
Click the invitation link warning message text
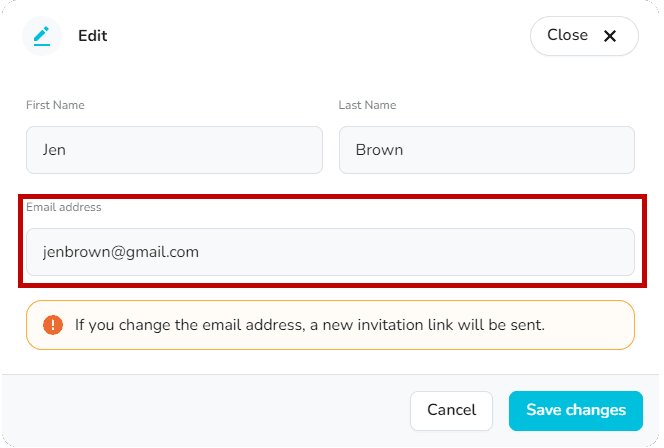(309, 325)
